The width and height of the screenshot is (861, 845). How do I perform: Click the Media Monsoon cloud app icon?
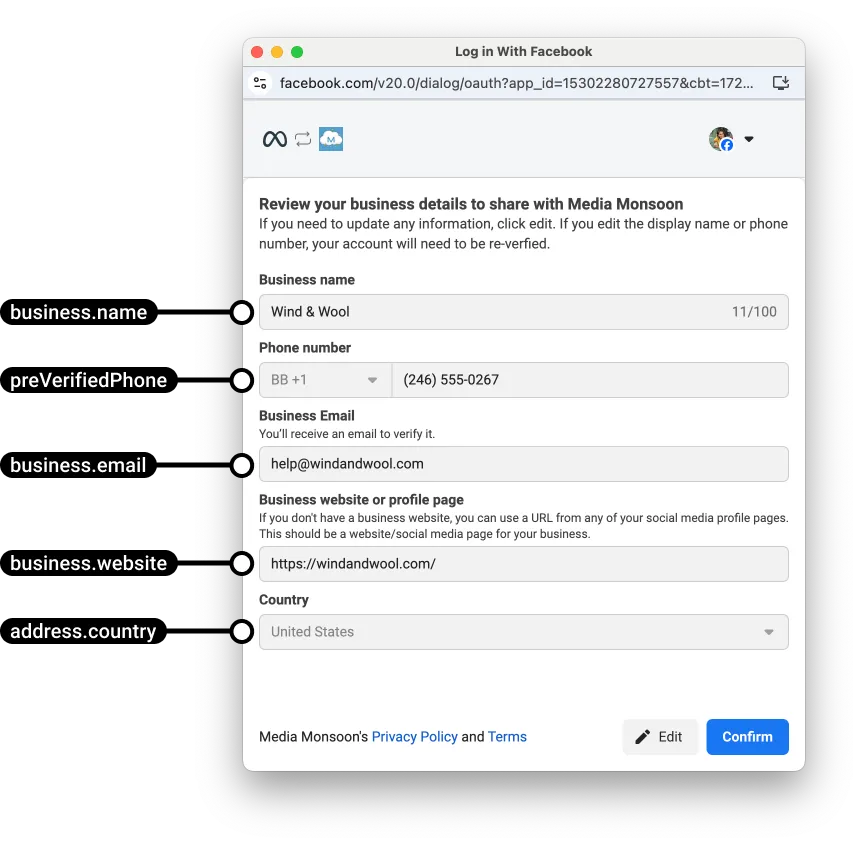point(331,140)
